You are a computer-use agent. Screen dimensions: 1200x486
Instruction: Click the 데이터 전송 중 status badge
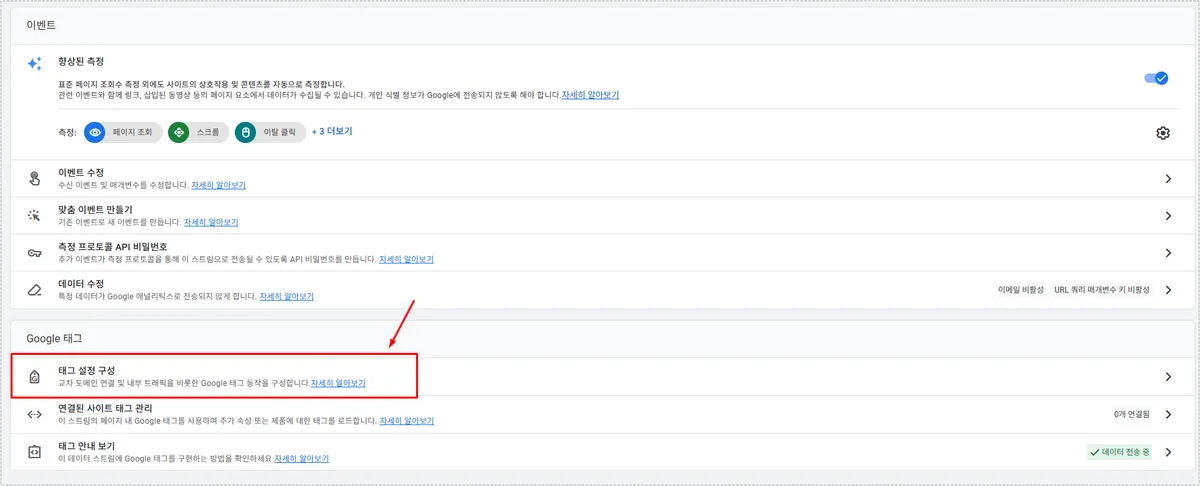coord(1119,452)
